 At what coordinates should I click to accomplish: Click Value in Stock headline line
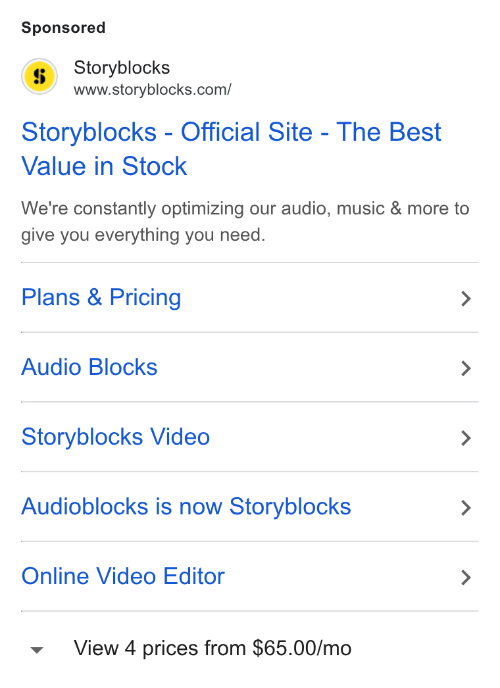[104, 166]
